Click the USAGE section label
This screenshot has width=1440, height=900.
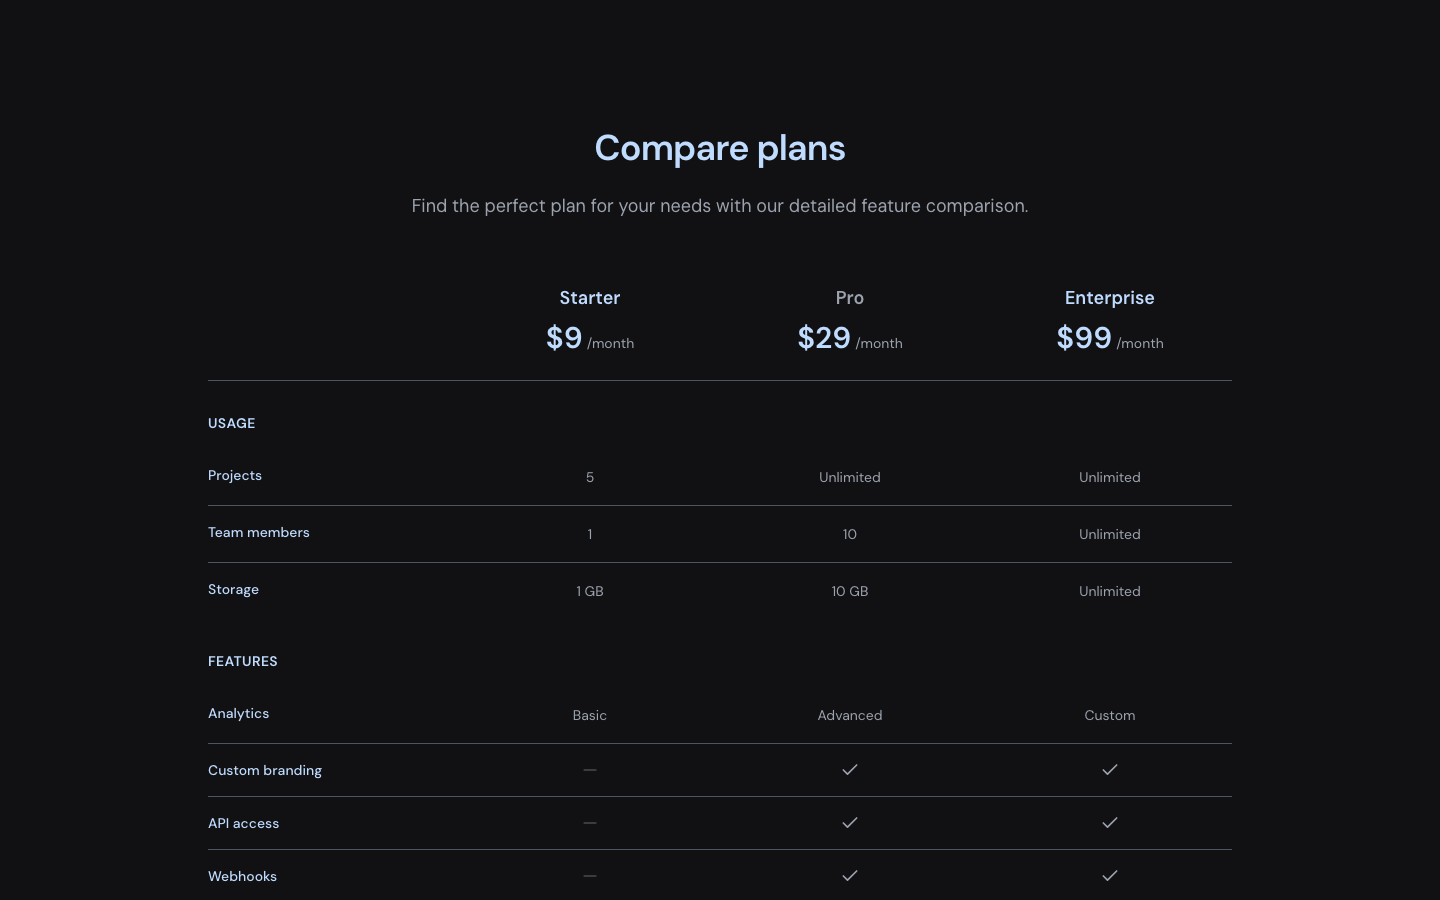pos(231,423)
